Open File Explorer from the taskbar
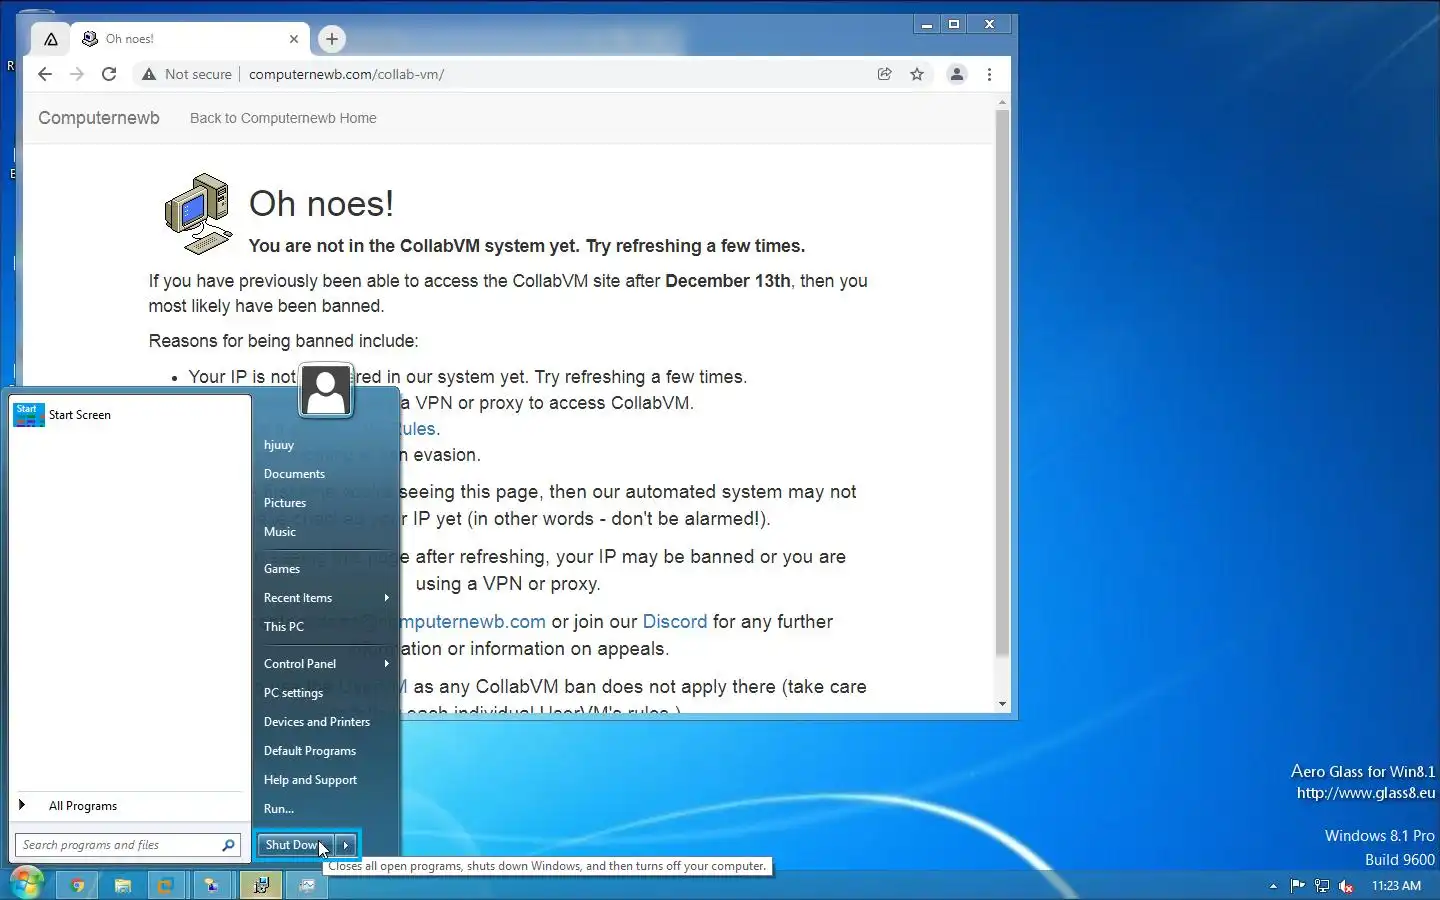The height and width of the screenshot is (900, 1440). pos(123,885)
